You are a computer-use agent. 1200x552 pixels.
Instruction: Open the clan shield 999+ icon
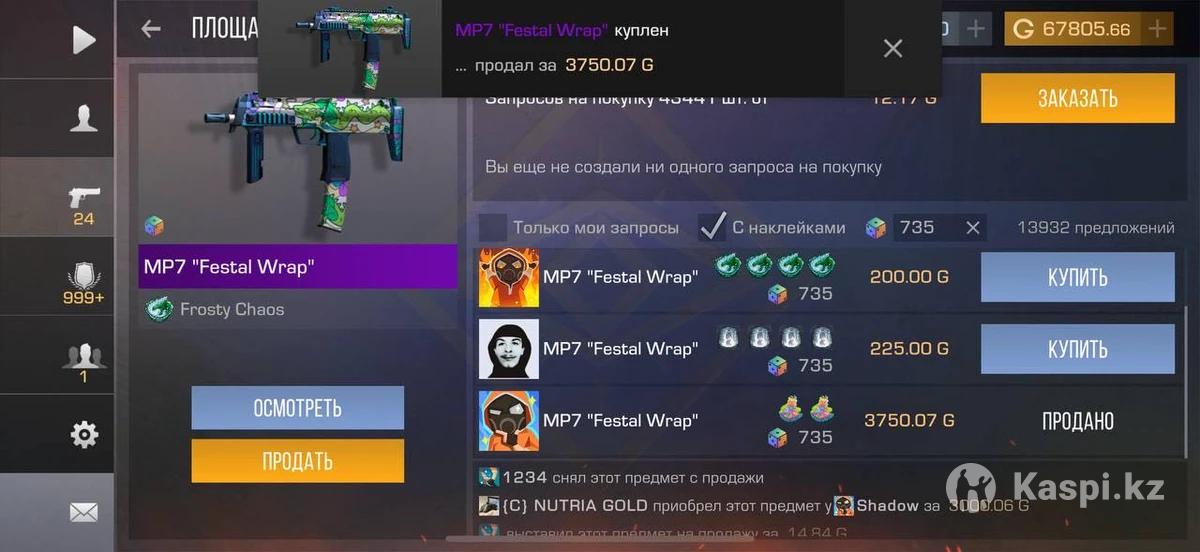coord(84,282)
